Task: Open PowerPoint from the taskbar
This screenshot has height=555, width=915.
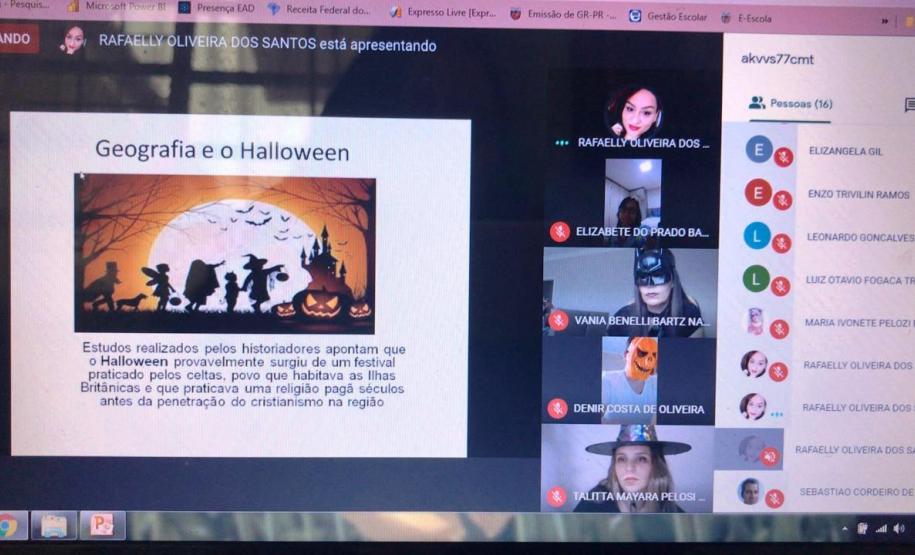Action: pos(102,525)
